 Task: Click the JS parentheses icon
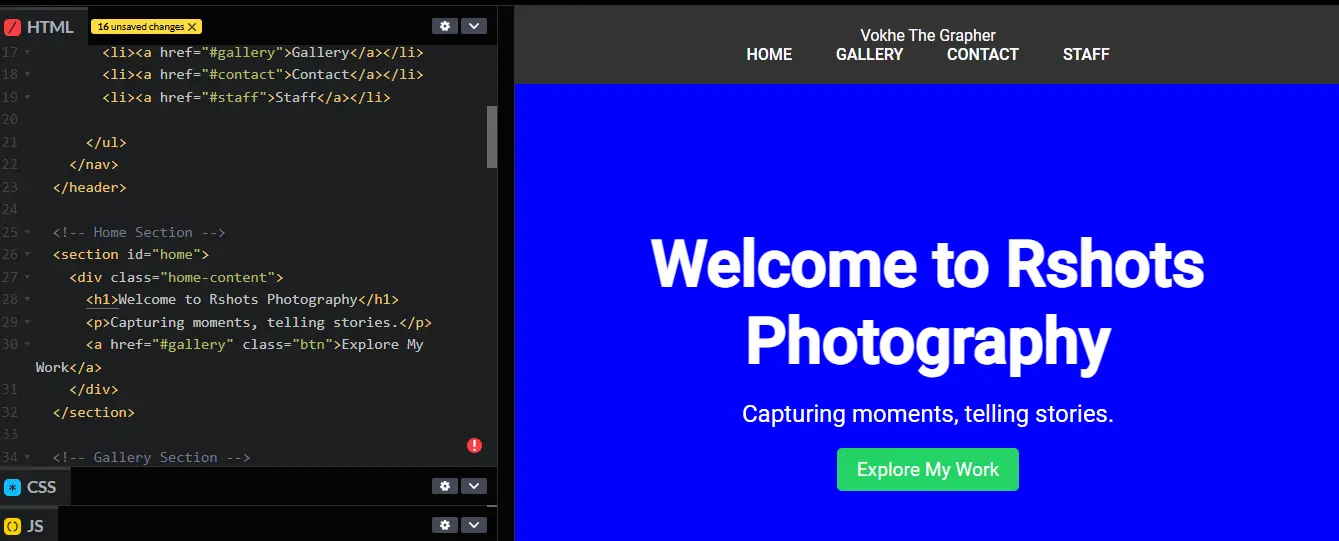tap(13, 526)
